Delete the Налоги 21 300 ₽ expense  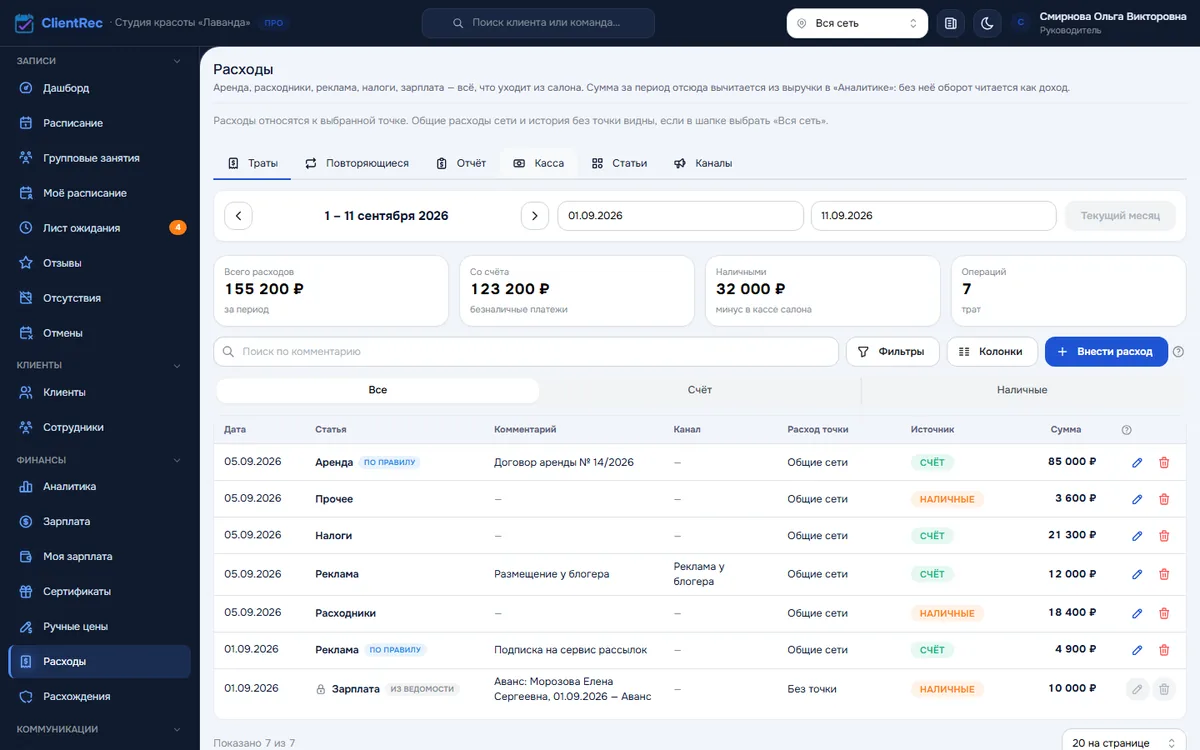pyautogui.click(x=1163, y=536)
